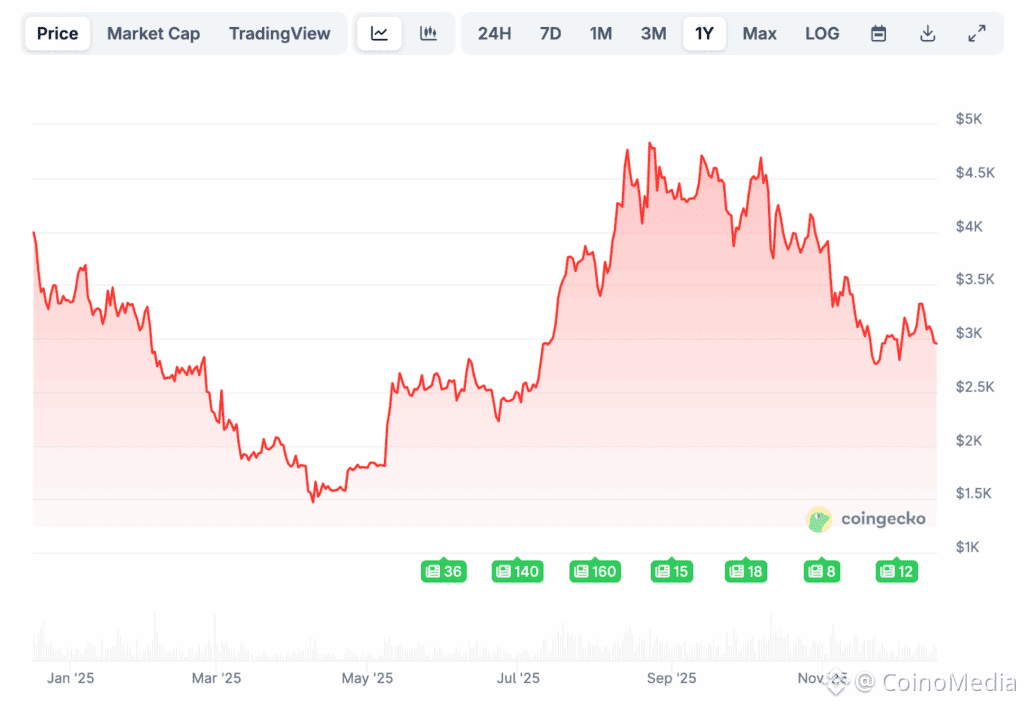Click the $3.5K price axis label
This screenshot has height=707, width=1024.
pyautogui.click(x=975, y=279)
